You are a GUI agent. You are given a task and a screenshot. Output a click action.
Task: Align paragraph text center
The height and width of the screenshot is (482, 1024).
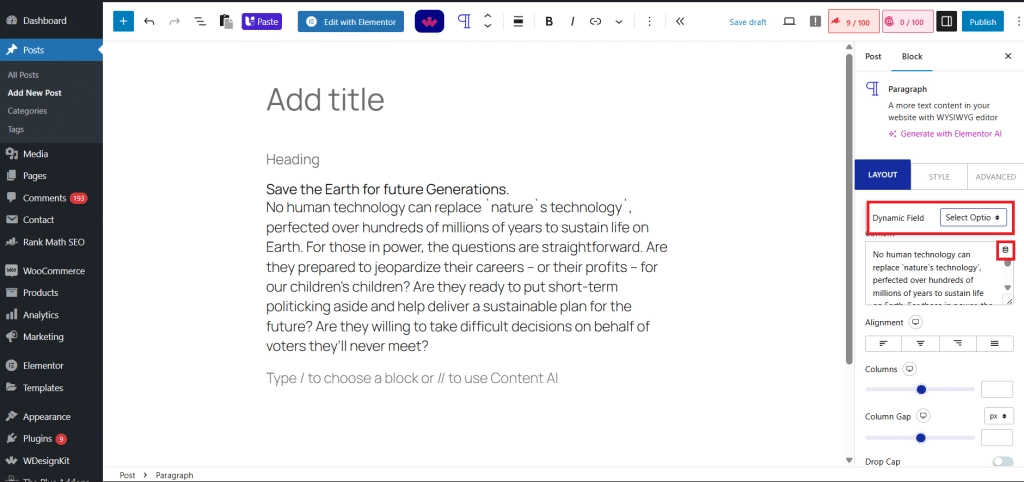click(x=920, y=344)
